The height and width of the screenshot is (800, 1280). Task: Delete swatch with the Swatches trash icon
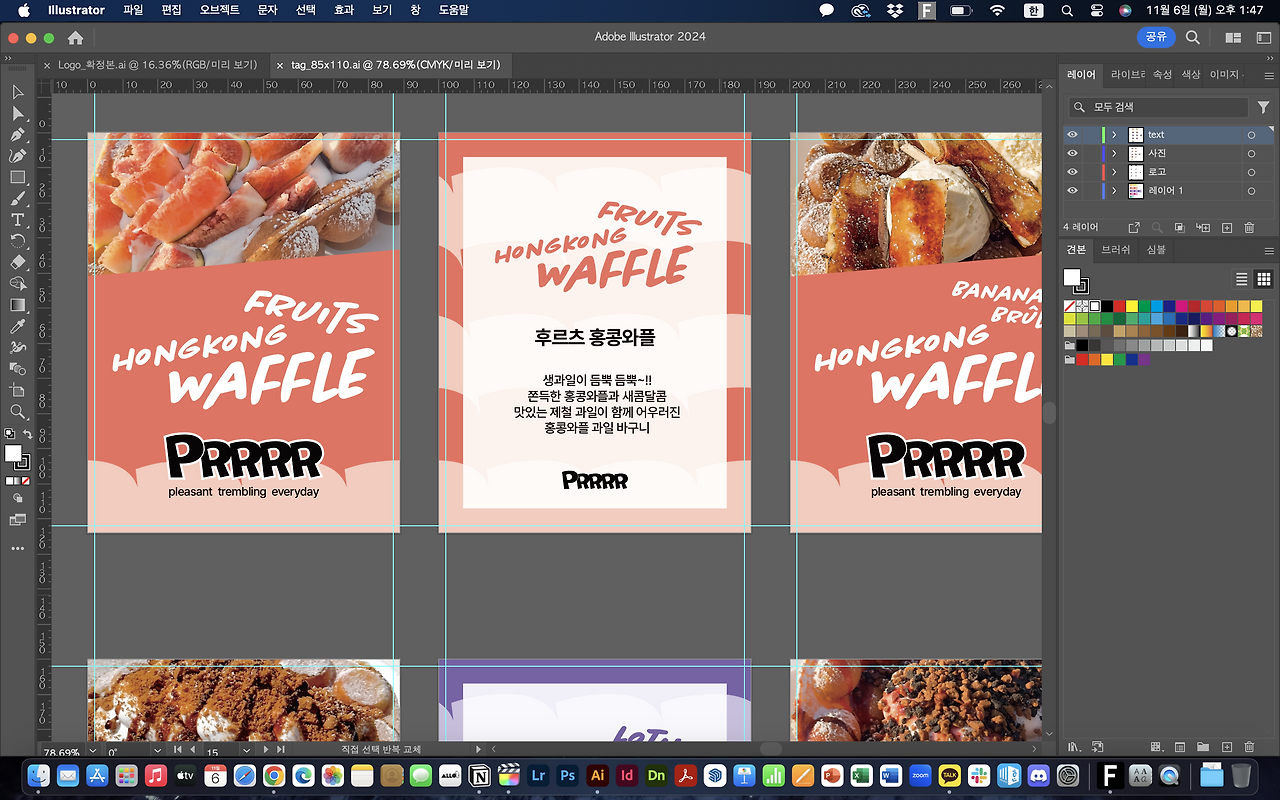point(1249,747)
